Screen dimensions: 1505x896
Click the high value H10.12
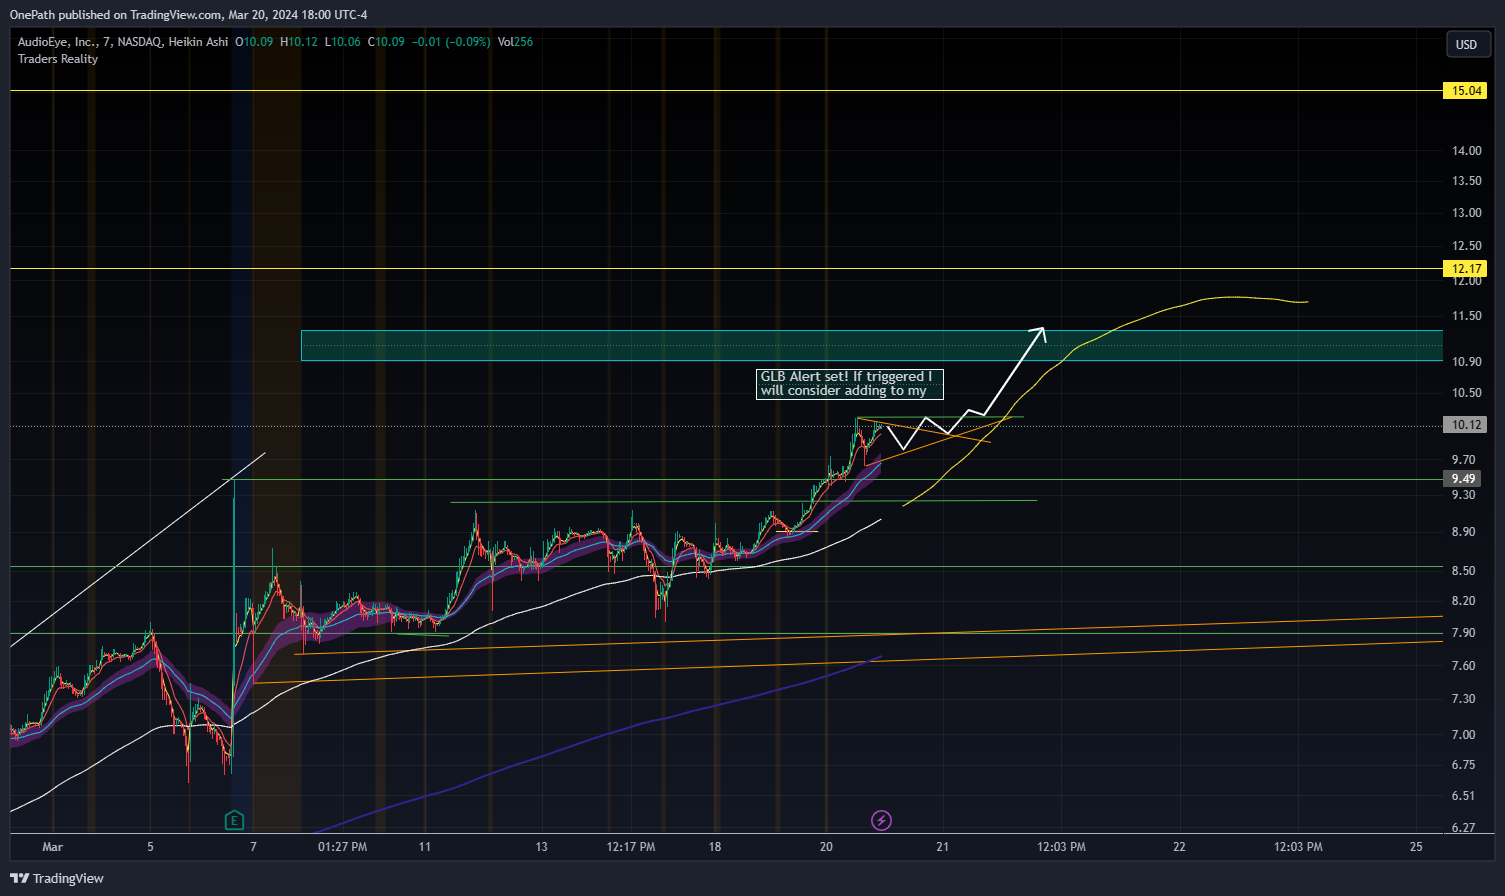point(299,42)
